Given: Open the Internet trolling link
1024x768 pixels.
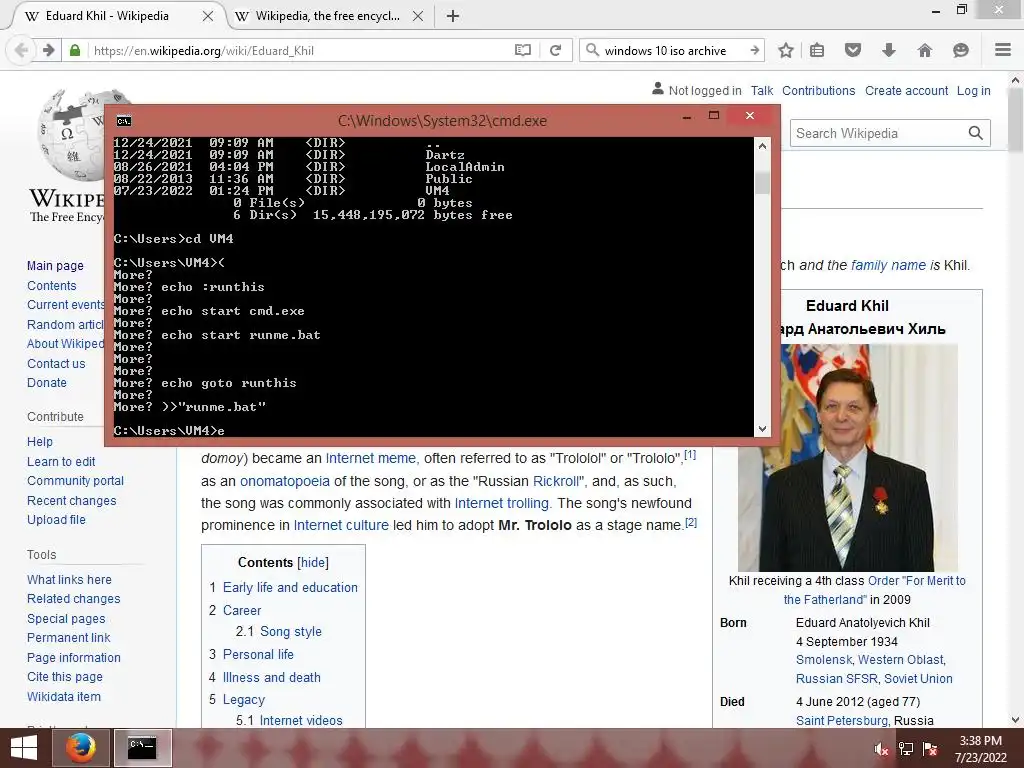Looking at the screenshot, I should [x=502, y=504].
